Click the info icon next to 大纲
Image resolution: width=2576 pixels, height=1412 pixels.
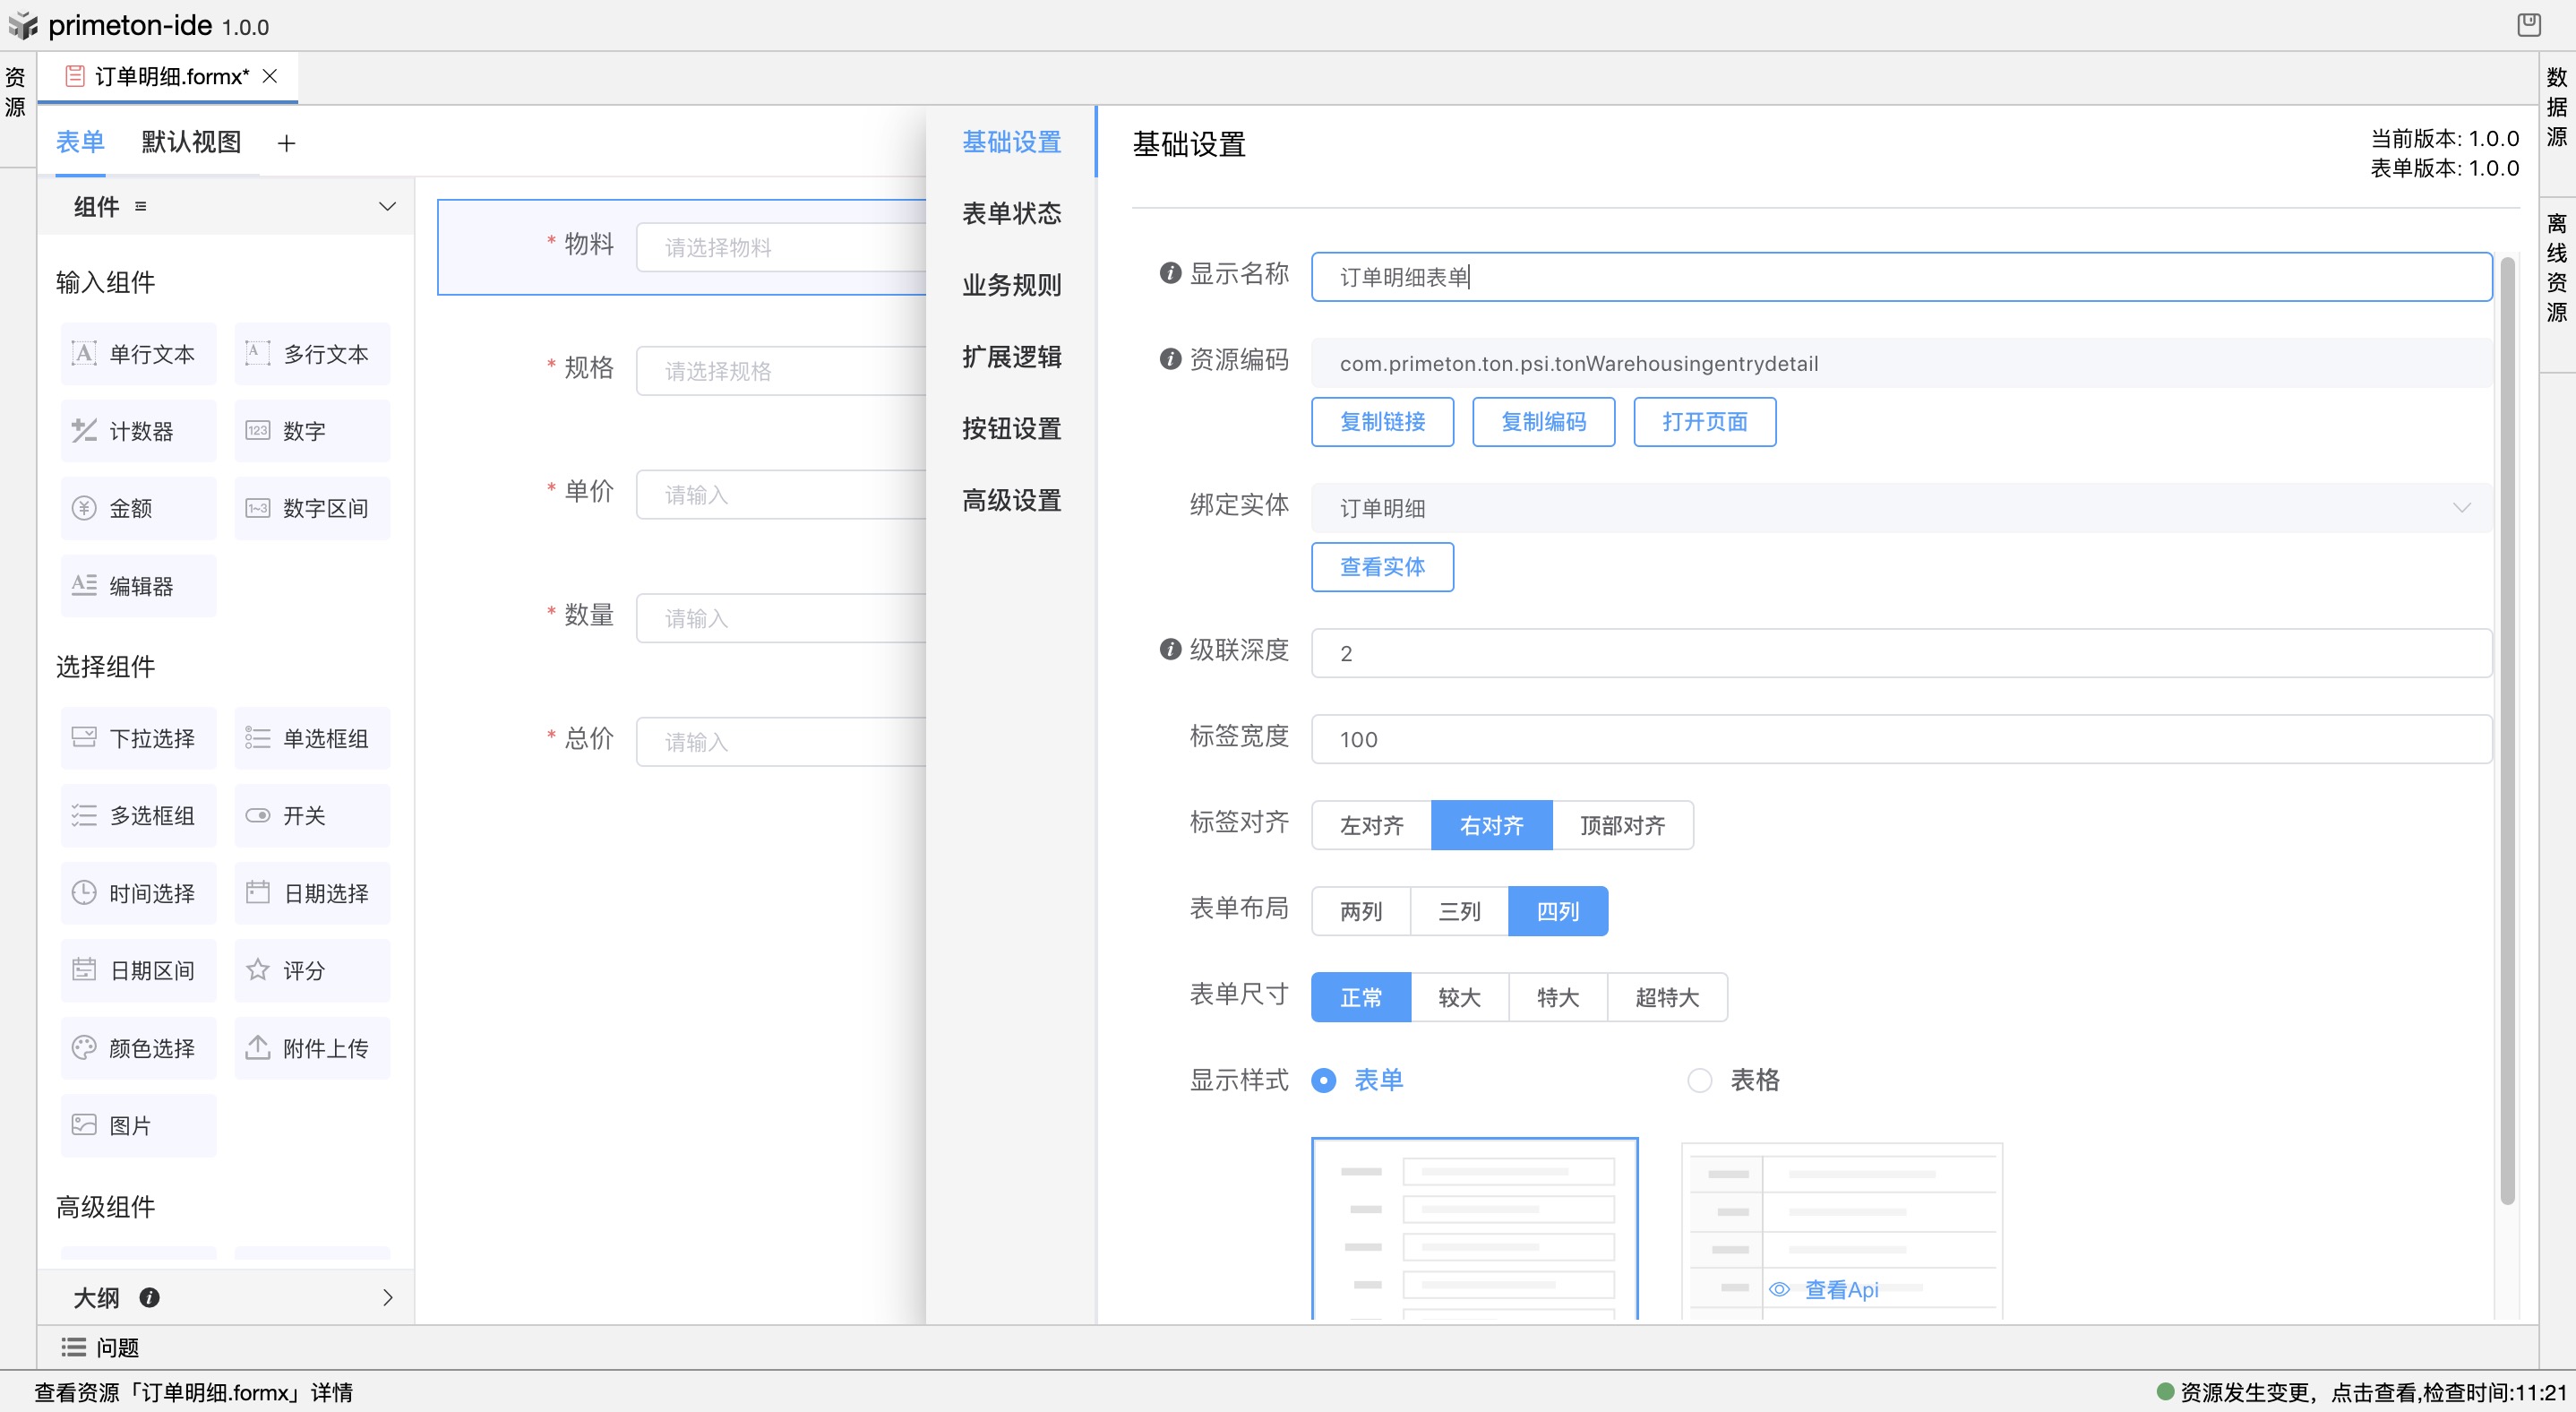150,1297
